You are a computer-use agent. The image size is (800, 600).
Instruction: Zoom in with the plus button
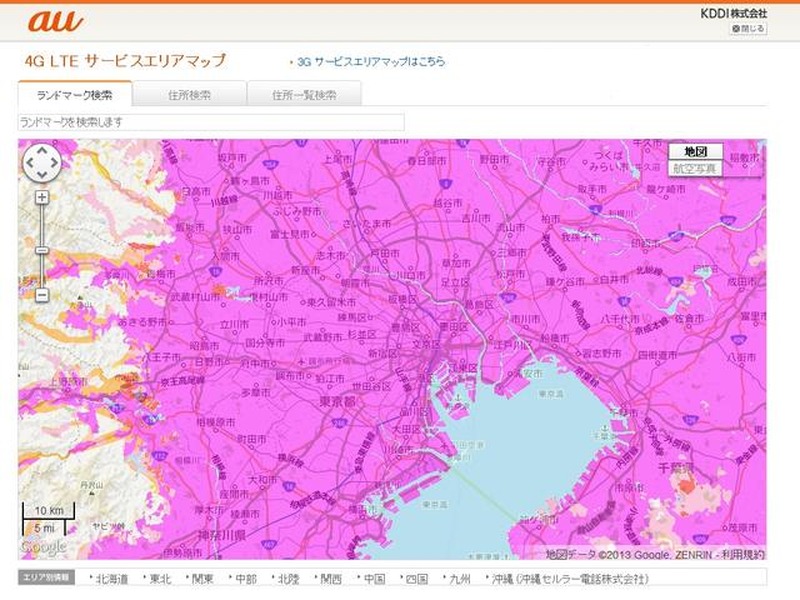click(x=41, y=197)
